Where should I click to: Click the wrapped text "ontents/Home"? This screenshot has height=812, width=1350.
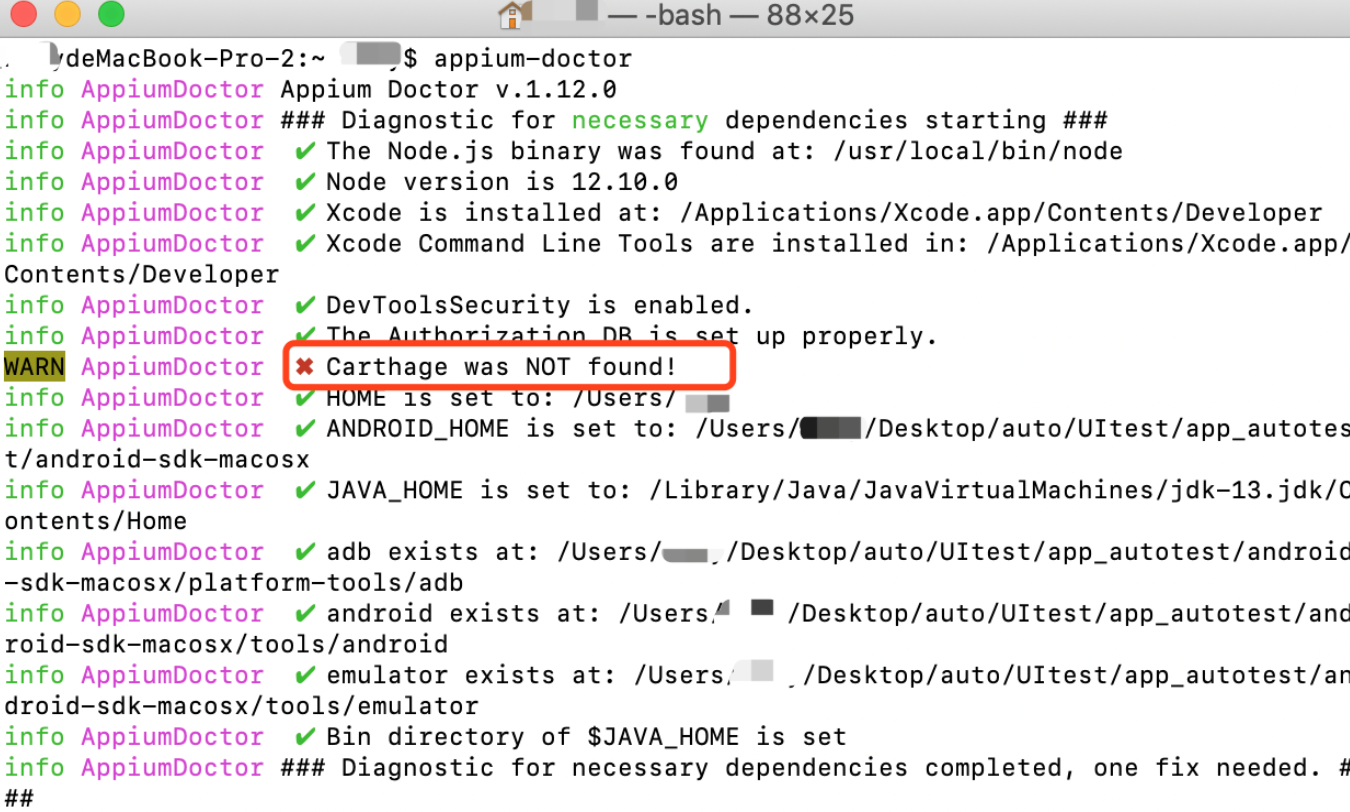click(96, 522)
